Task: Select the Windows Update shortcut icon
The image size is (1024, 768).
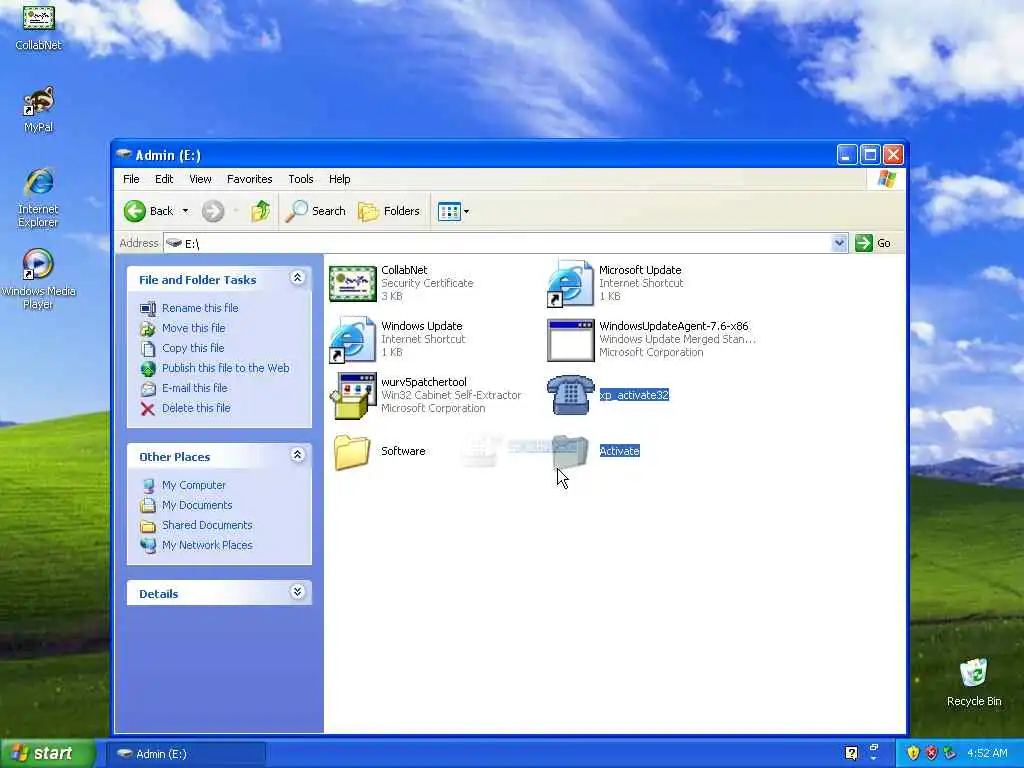Action: click(353, 340)
